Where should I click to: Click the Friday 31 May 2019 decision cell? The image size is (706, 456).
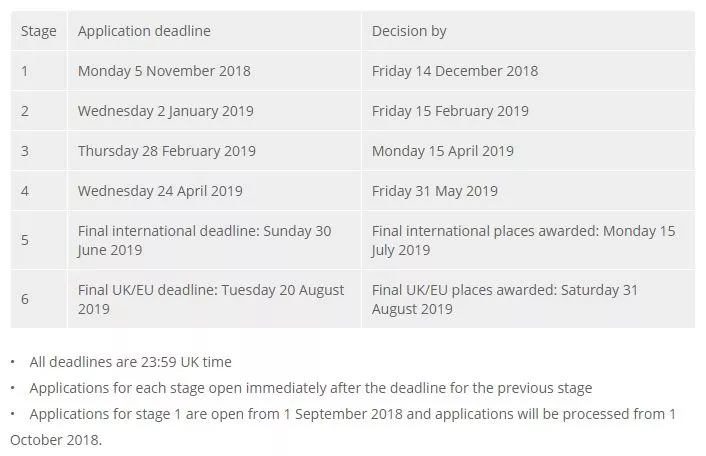tap(434, 191)
